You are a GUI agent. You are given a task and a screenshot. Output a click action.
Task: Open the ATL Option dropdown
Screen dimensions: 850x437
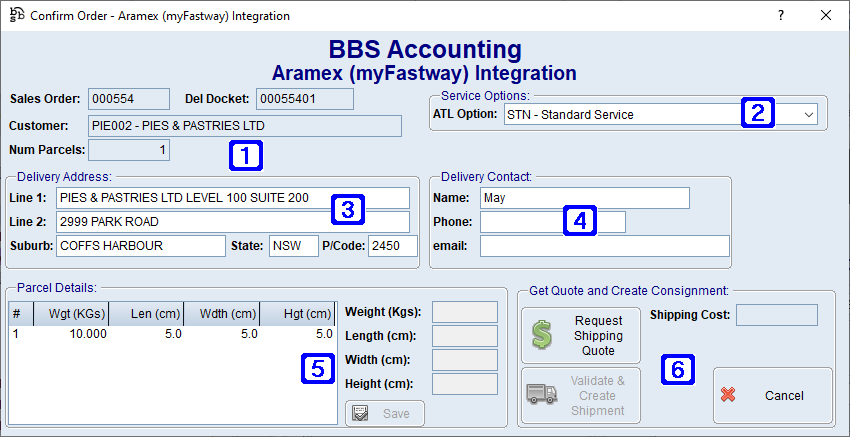coord(808,115)
